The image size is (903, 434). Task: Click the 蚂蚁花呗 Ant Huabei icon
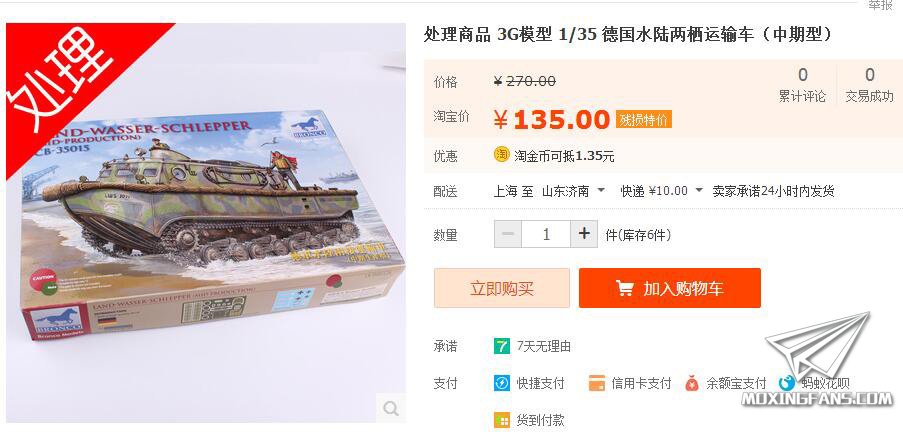[x=787, y=383]
